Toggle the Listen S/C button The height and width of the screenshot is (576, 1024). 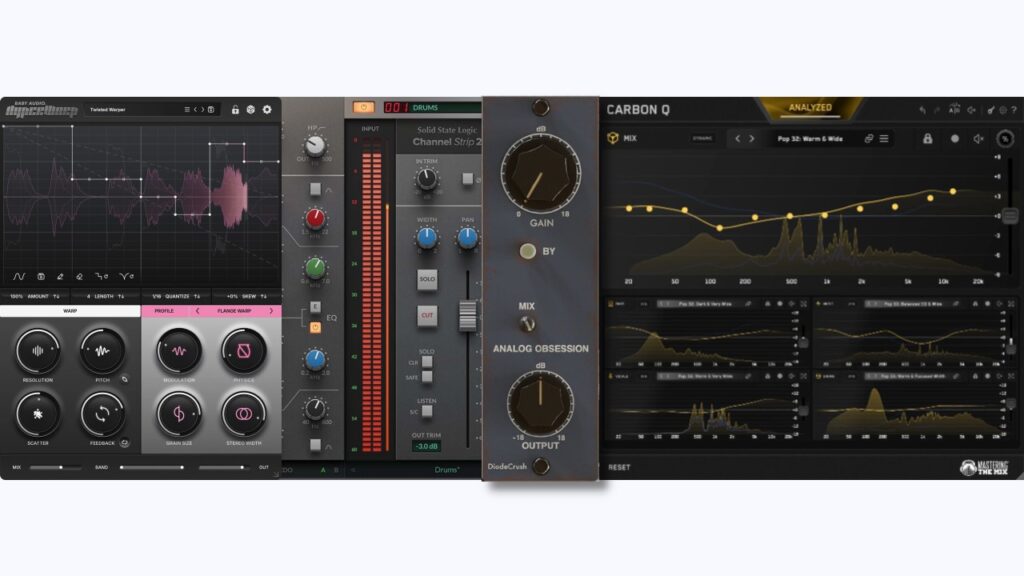[x=427, y=411]
